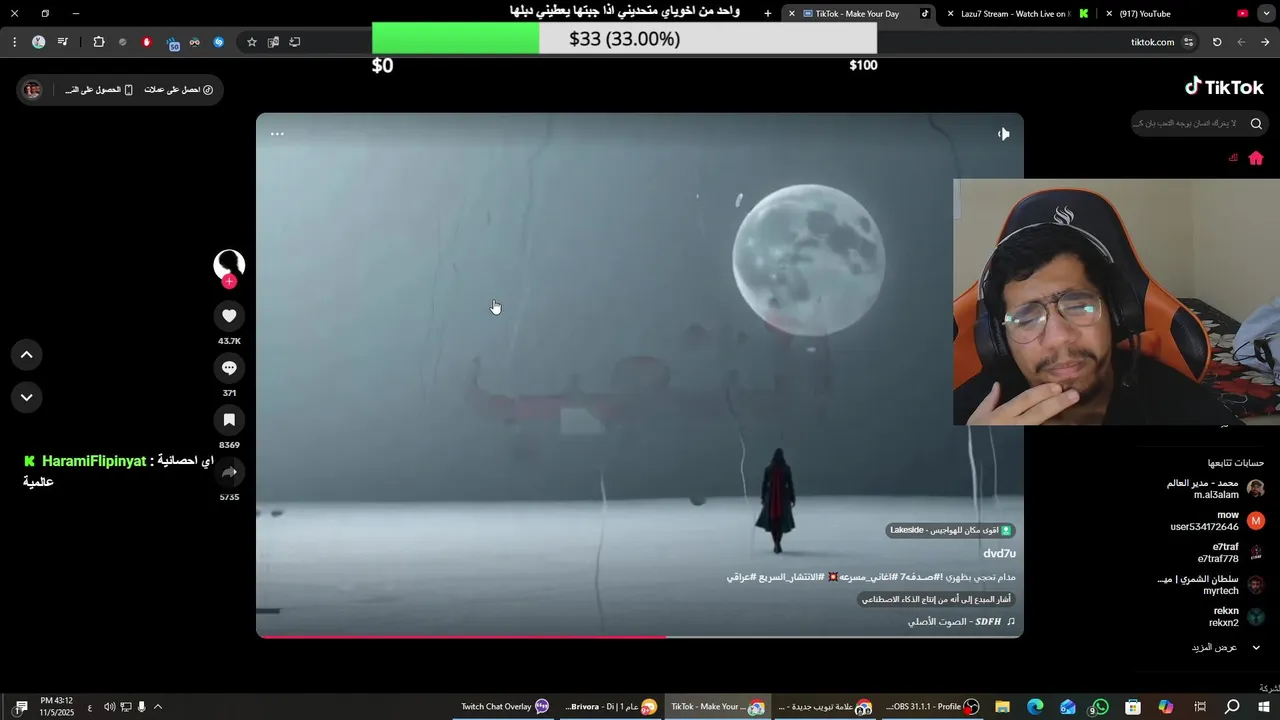Bookmark the video with 8369 saves

[x=229, y=420]
